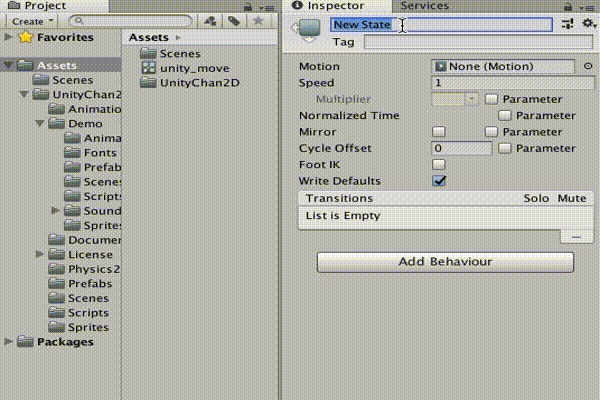This screenshot has height=400, width=600.
Task: Click the search by type filter icon
Action: (211, 21)
